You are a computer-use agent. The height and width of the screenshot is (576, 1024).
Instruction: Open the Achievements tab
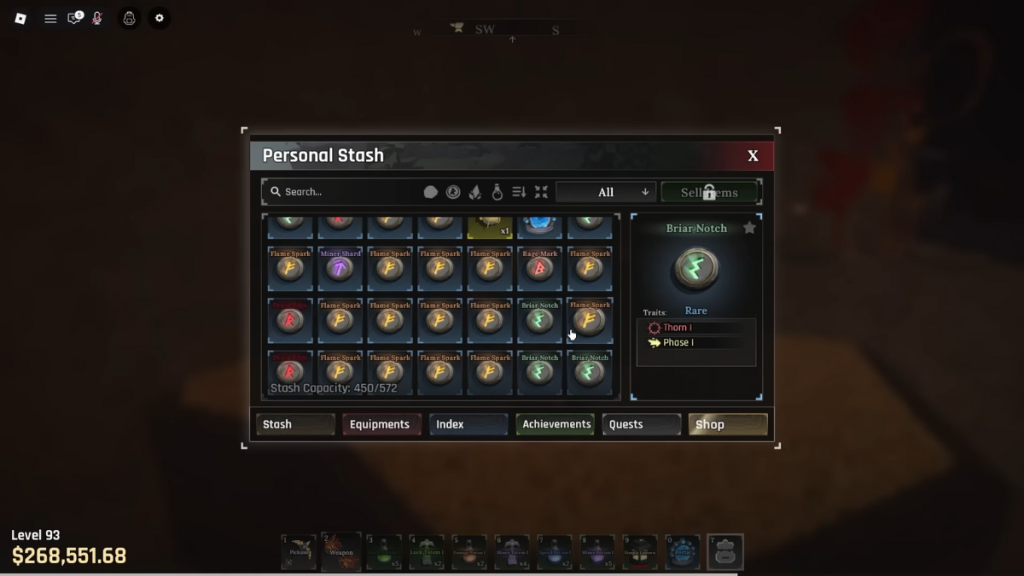click(555, 424)
